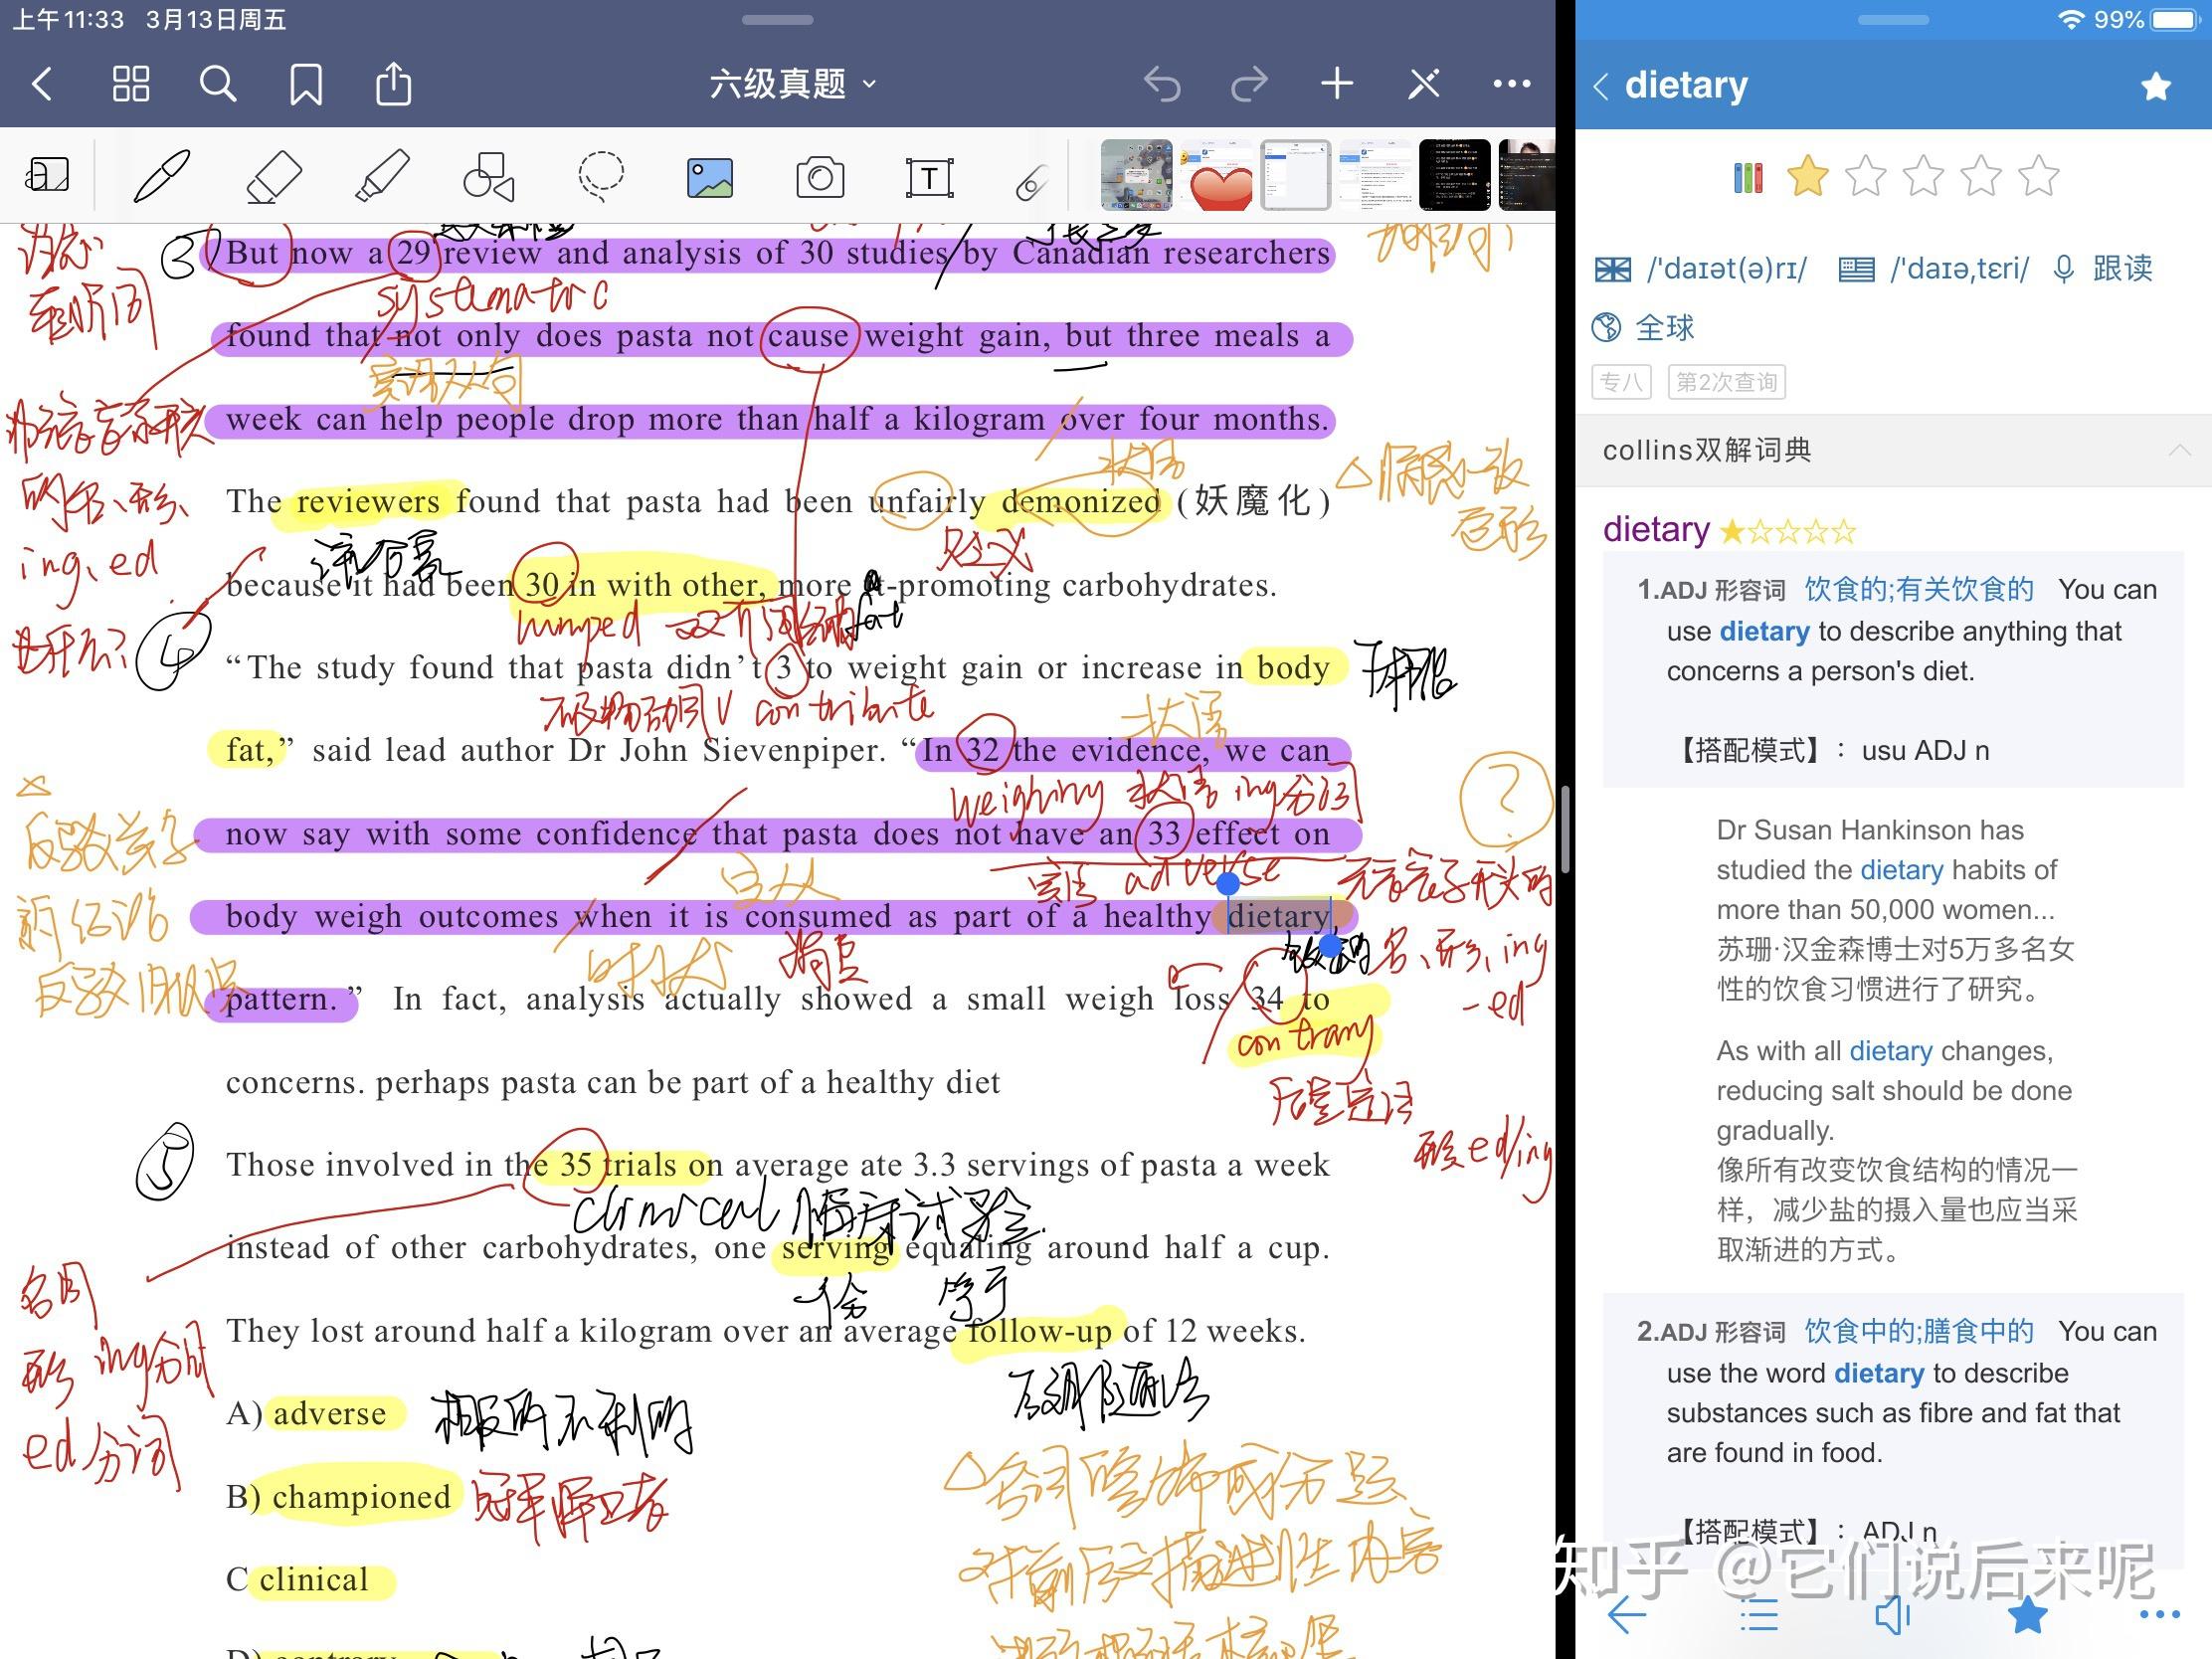Tap the selected word dietary in passage
2212x1659 pixels.
point(1278,916)
